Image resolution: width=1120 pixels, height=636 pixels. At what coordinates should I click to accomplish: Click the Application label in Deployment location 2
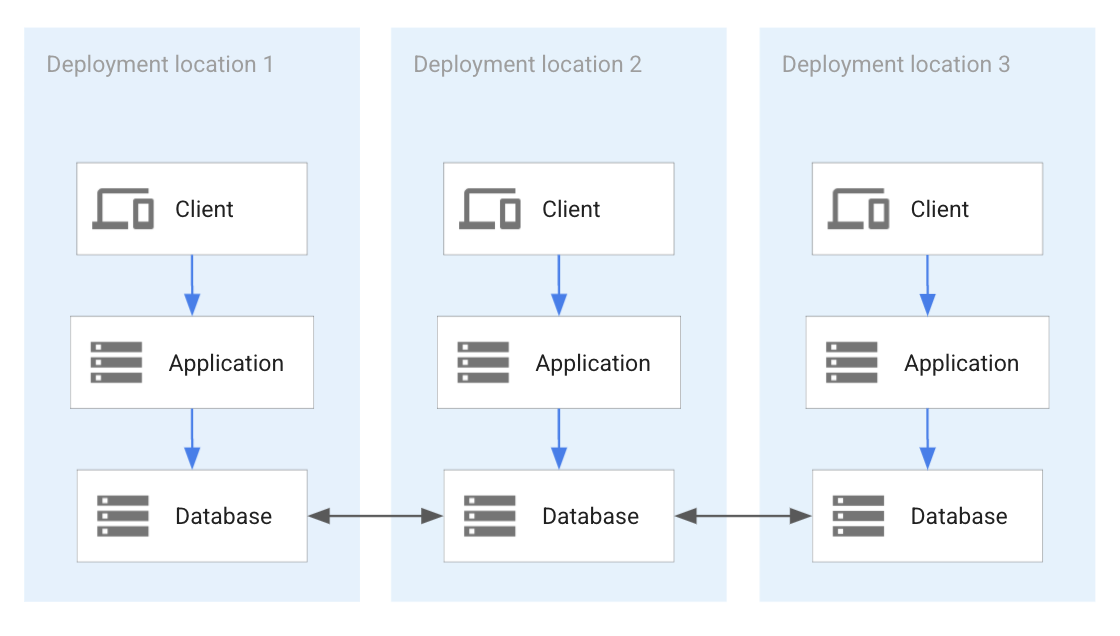pos(592,362)
